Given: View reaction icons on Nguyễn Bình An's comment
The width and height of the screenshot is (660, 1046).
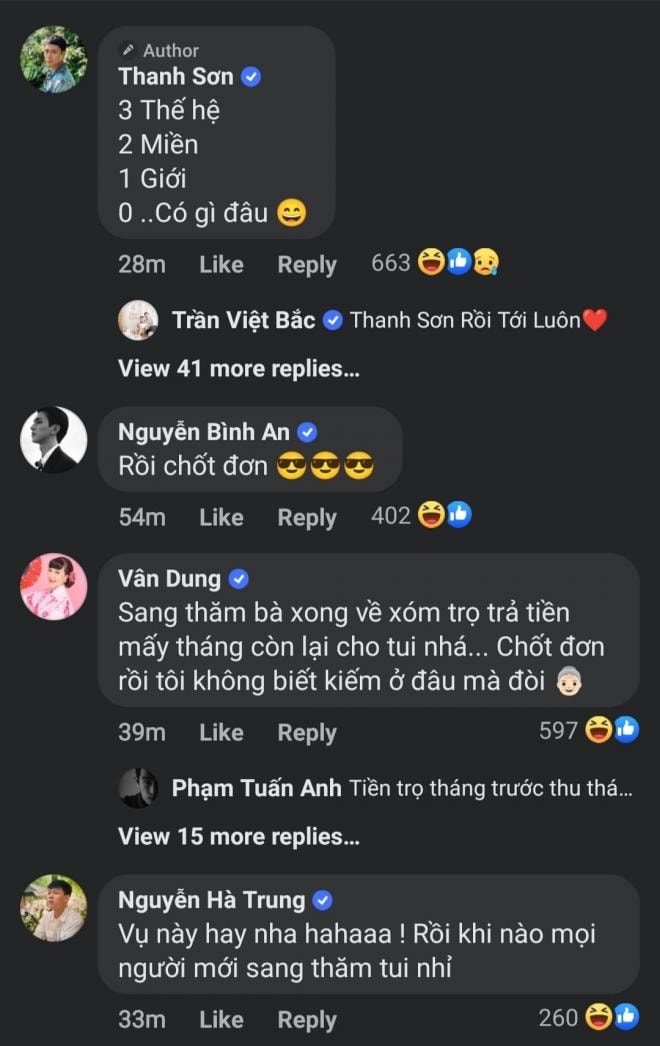Looking at the screenshot, I should [443, 516].
